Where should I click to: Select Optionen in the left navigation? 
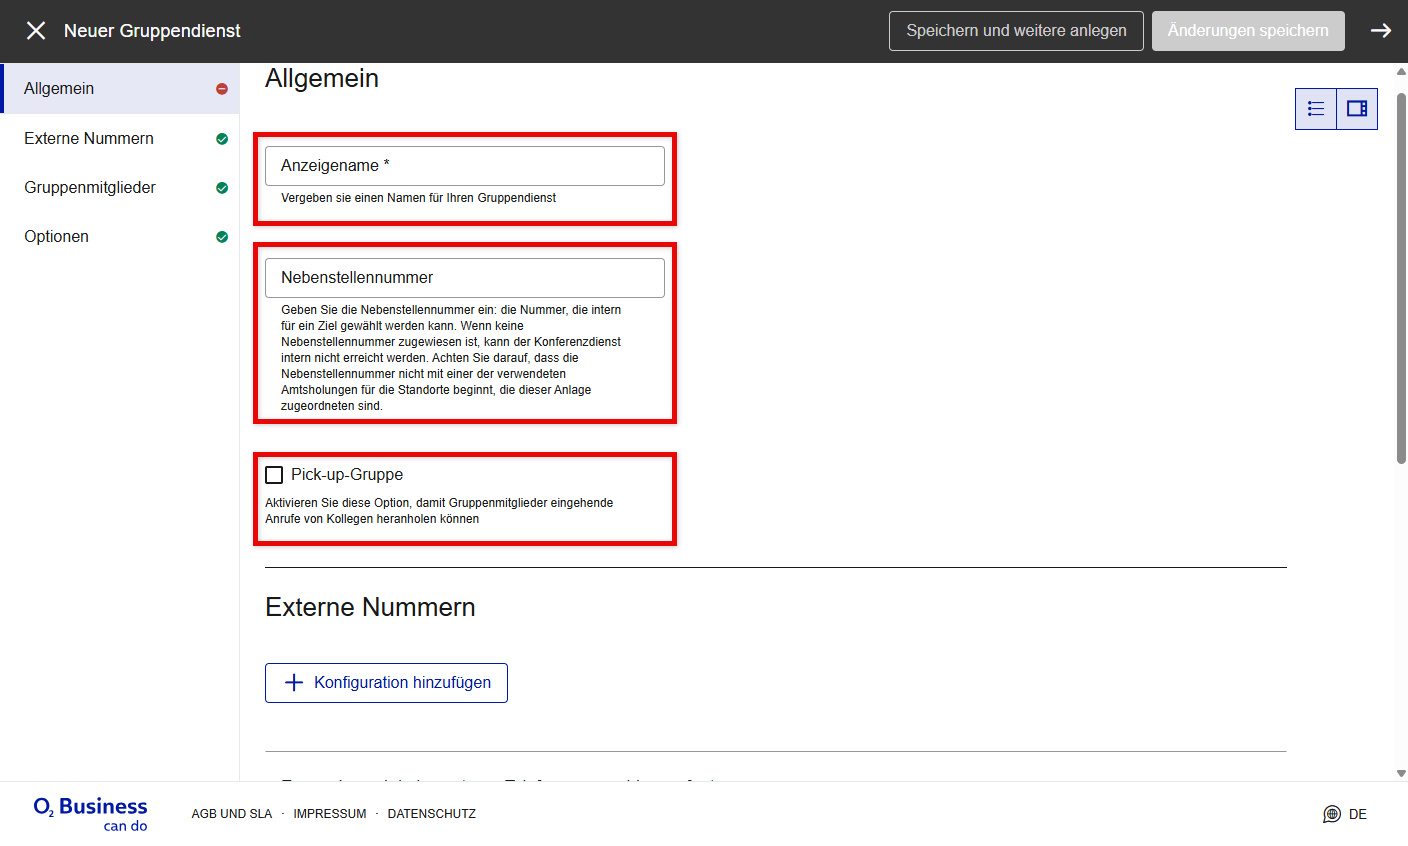coord(57,237)
